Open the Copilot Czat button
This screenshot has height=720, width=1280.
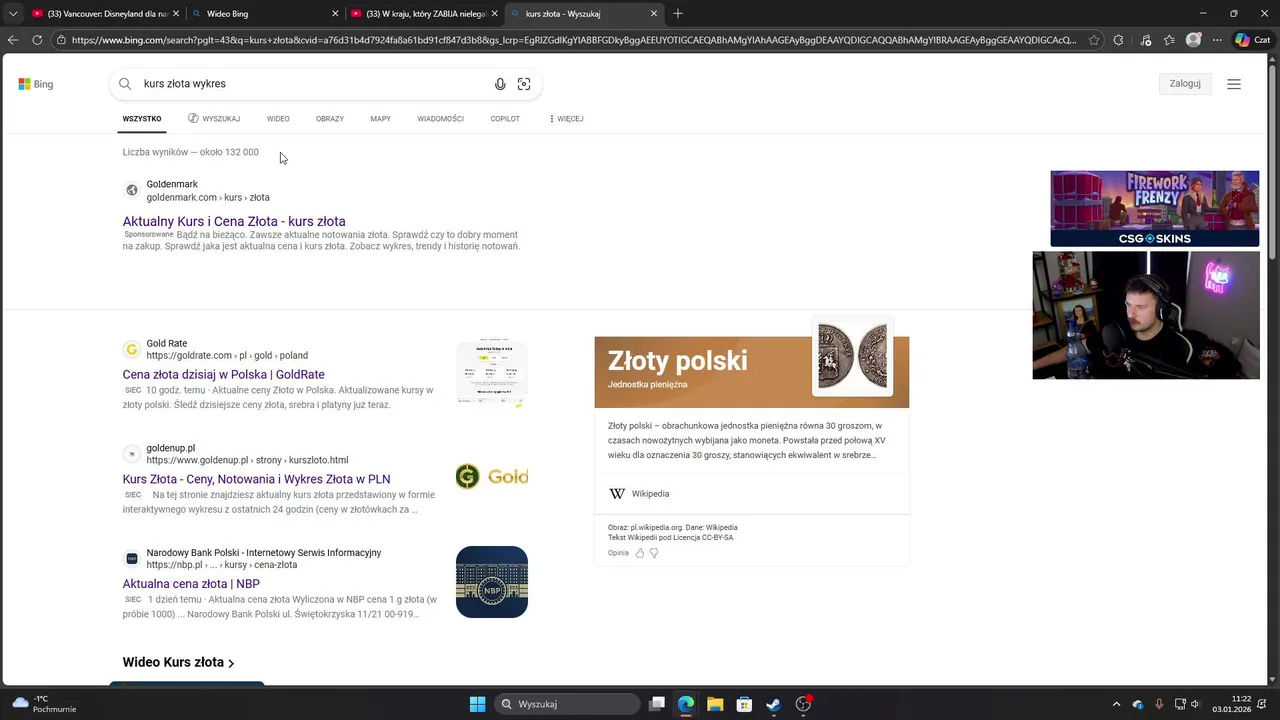tap(1252, 40)
